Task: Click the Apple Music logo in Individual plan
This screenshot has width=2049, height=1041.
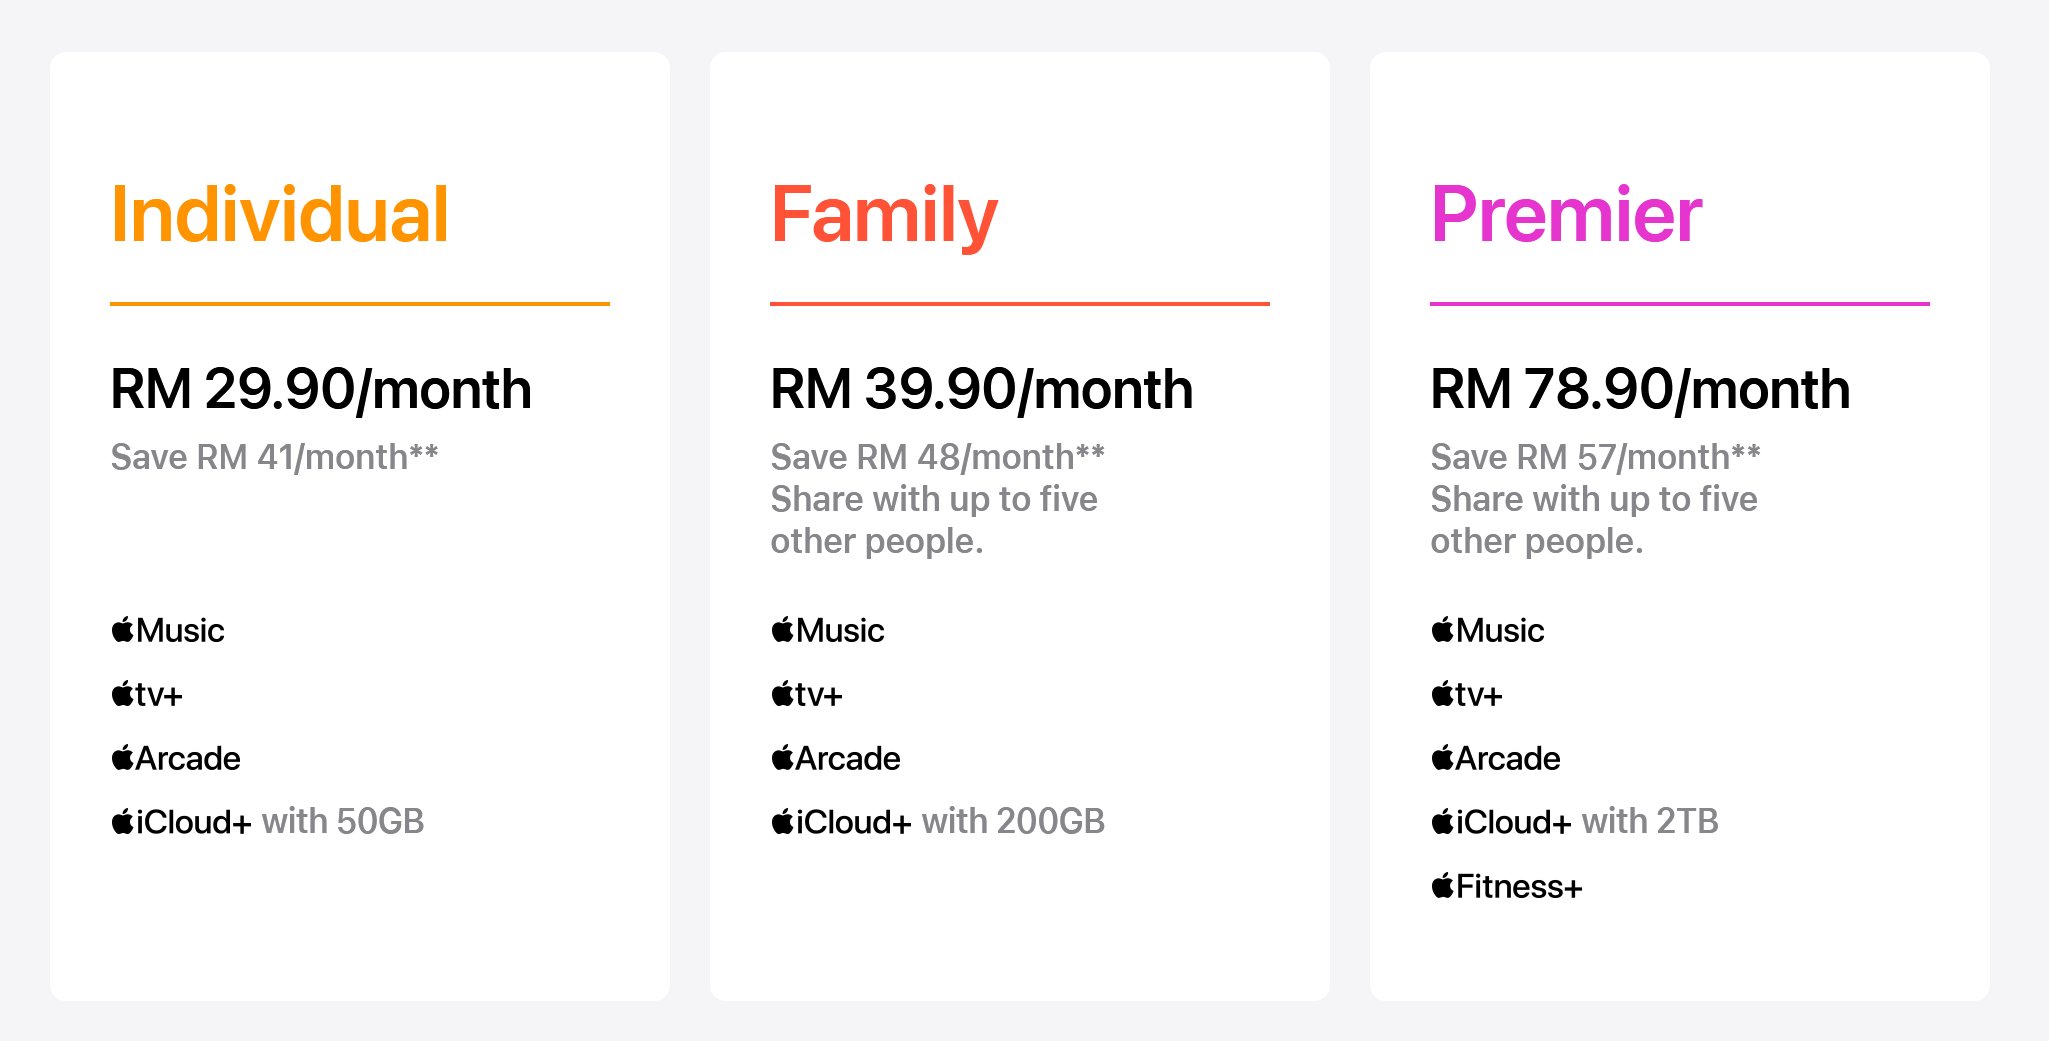Action: (x=168, y=630)
